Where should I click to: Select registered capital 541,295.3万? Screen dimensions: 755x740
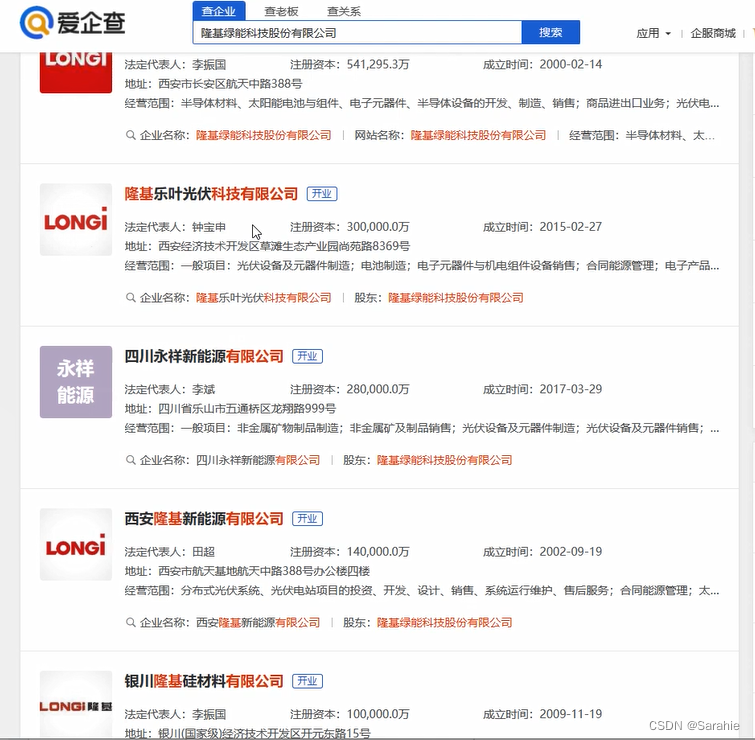click(x=378, y=65)
